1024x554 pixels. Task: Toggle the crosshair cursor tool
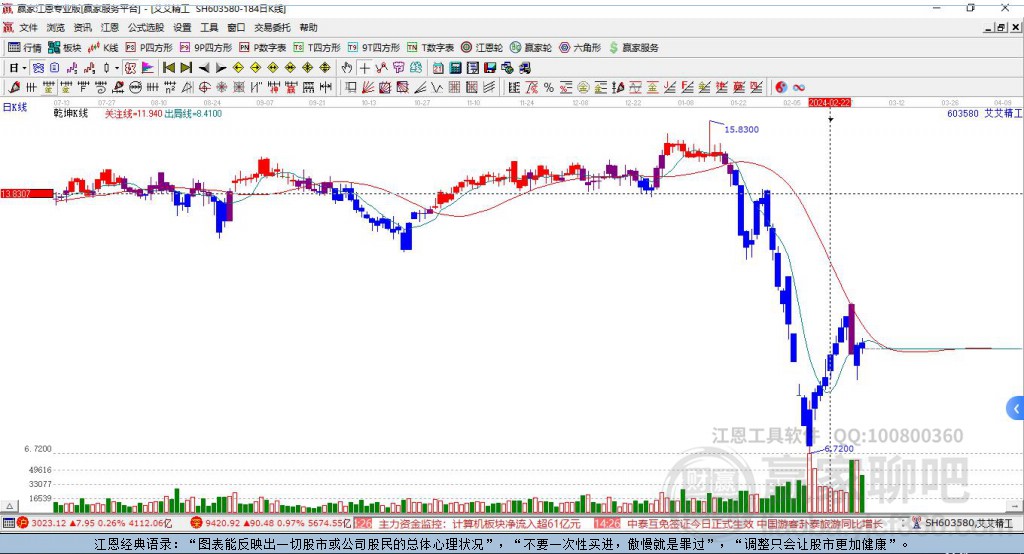click(x=364, y=68)
